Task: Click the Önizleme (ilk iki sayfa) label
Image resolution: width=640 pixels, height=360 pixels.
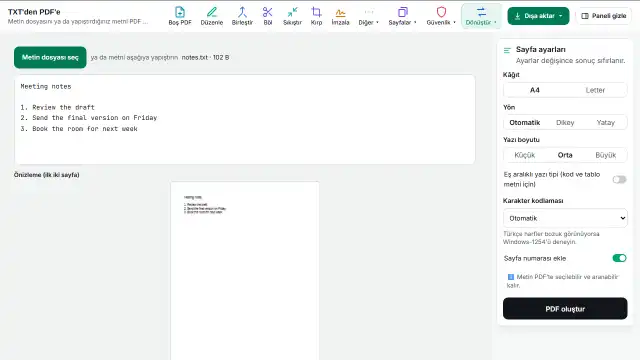Action: (x=47, y=175)
